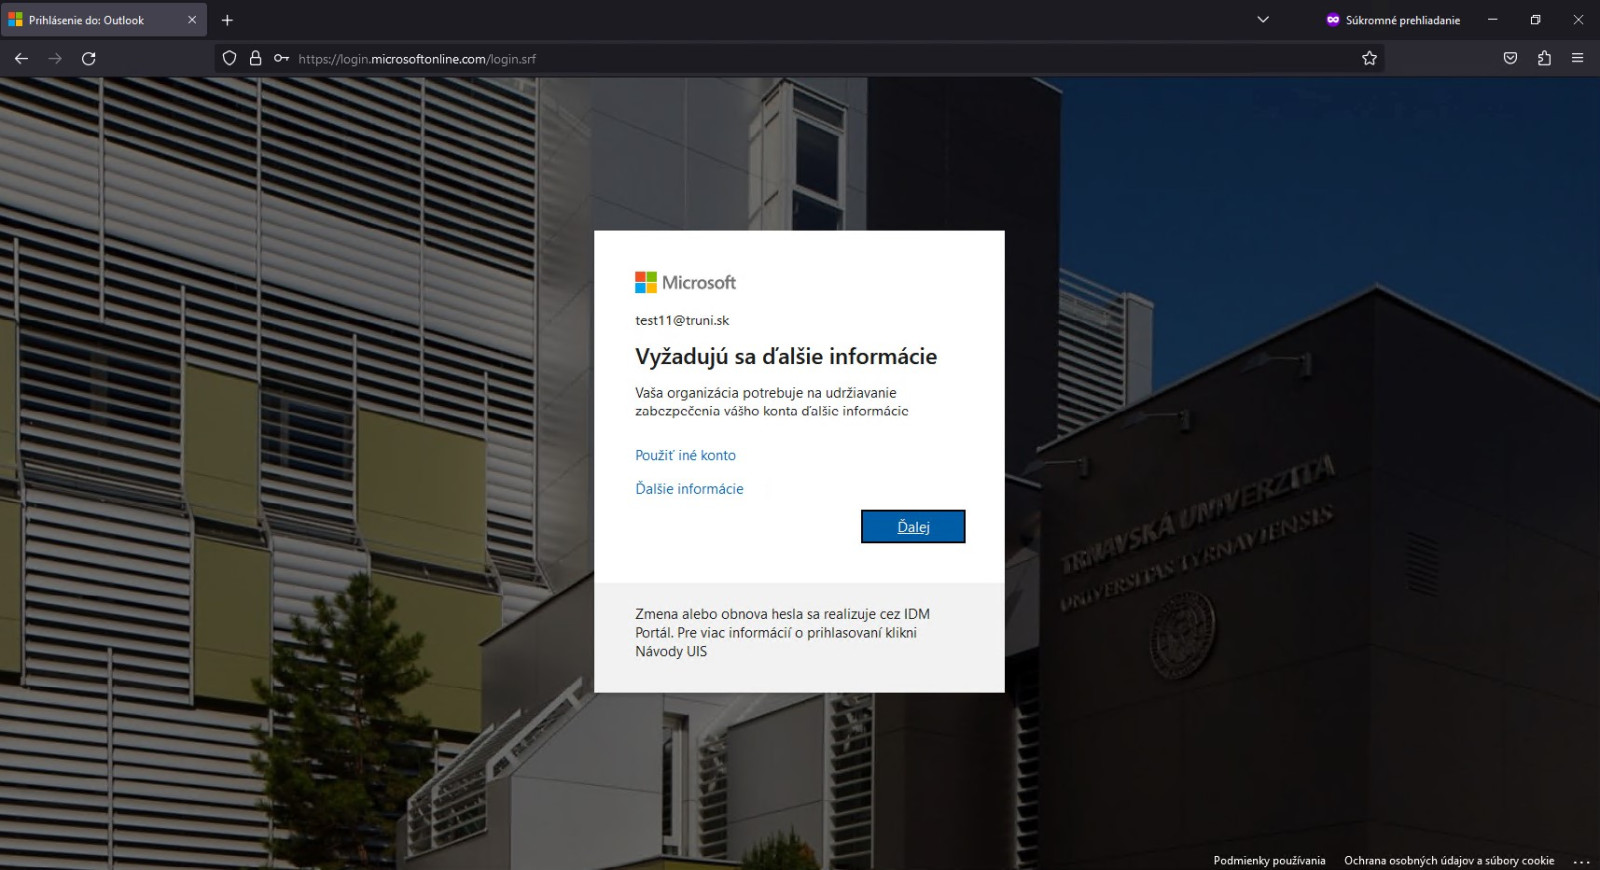The image size is (1600, 870).
Task: Open the Pocket save icon
Action: pyautogui.click(x=1510, y=58)
